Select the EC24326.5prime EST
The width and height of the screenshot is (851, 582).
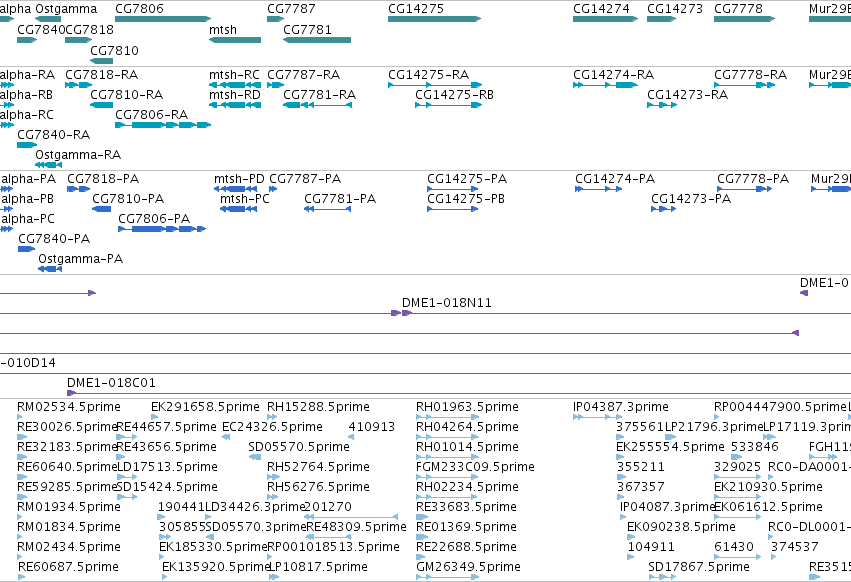tap(226, 437)
